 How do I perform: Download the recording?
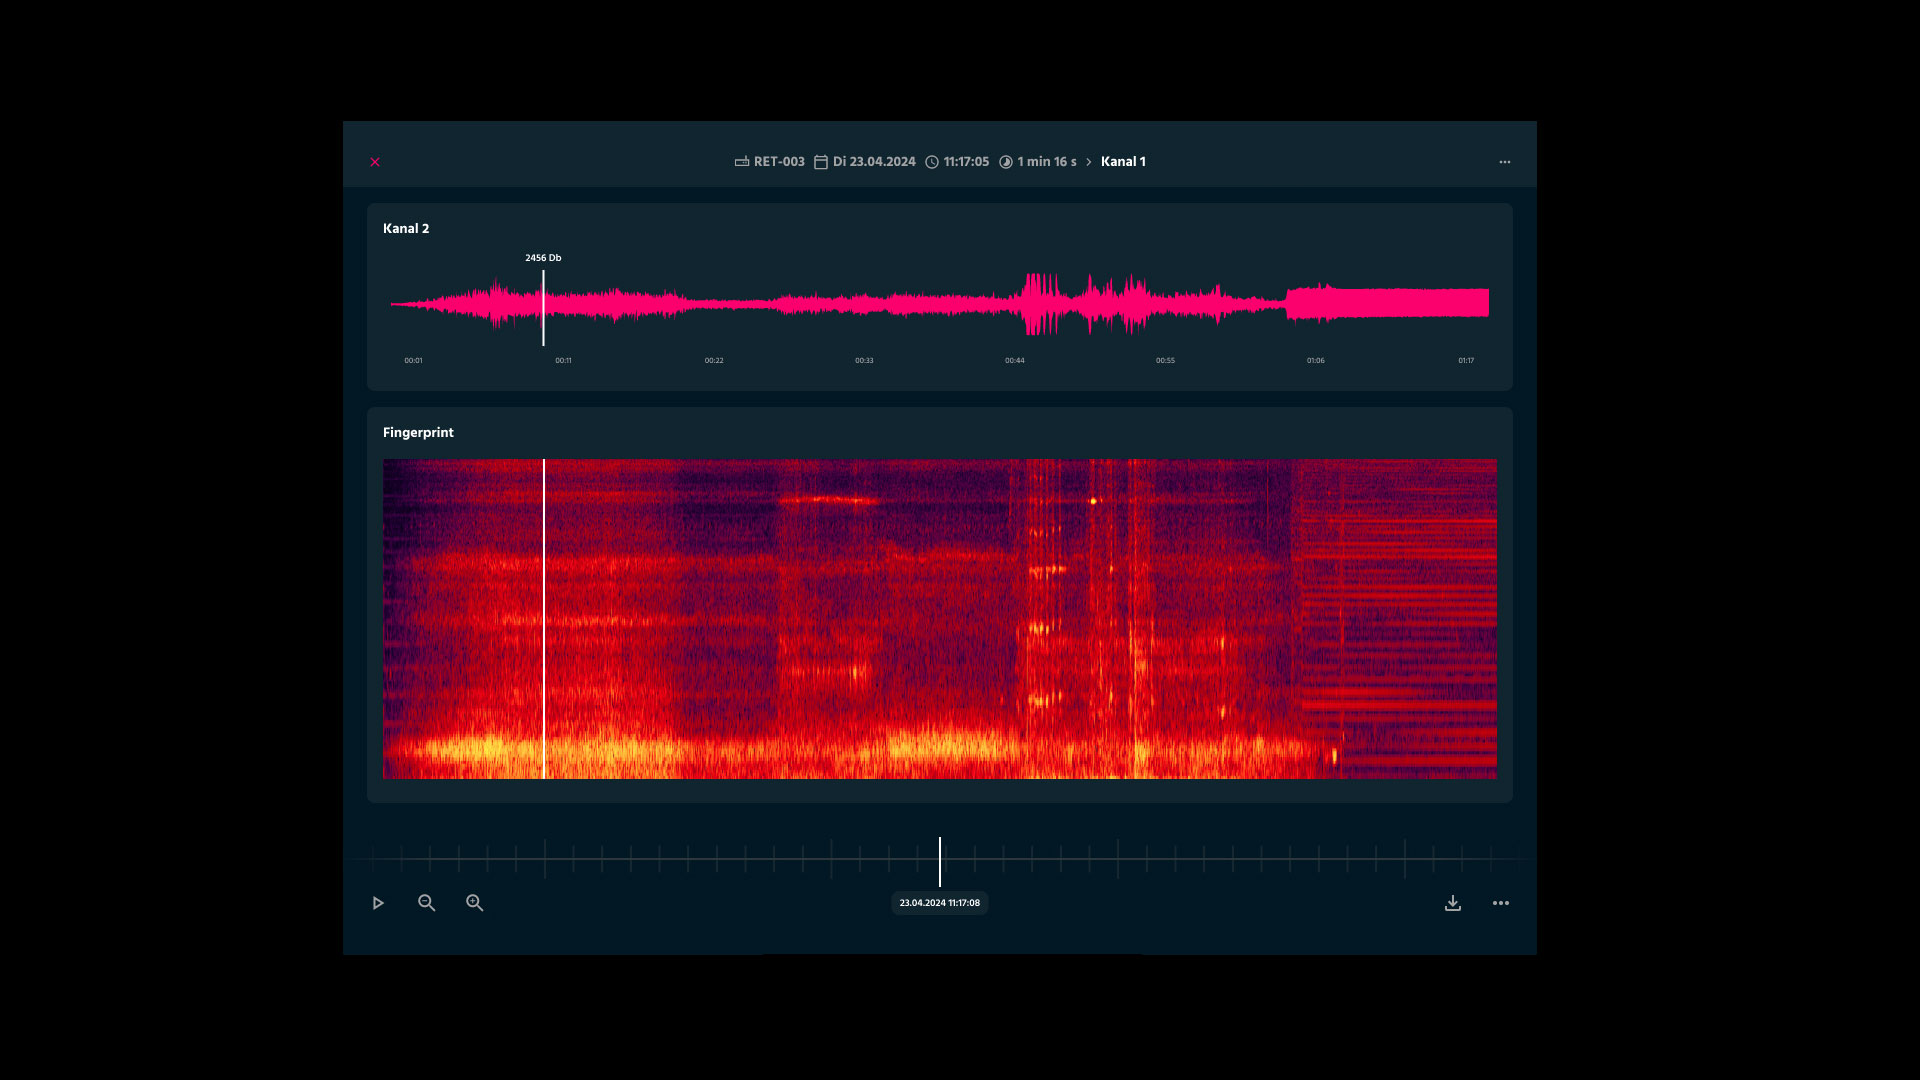1453,903
